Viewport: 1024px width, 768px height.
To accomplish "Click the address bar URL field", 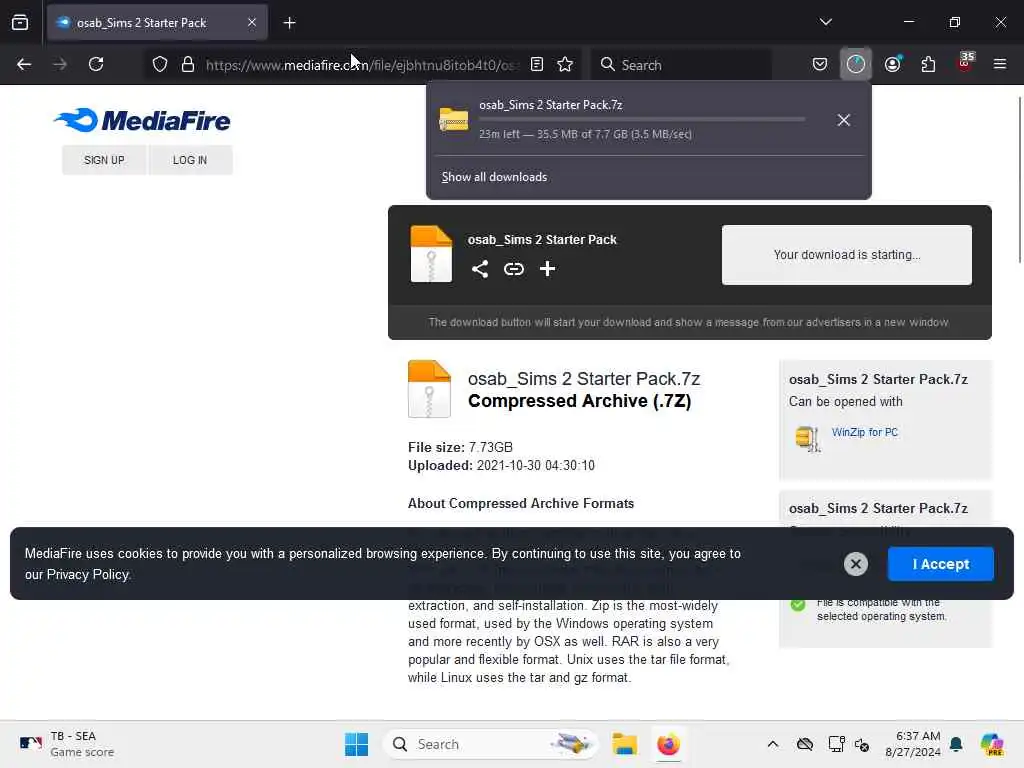I will click(x=362, y=65).
